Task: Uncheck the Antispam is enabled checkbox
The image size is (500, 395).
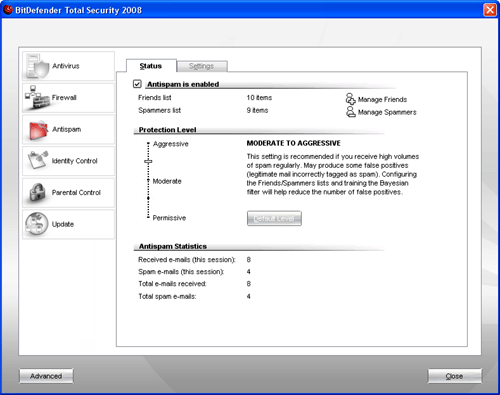Action: point(137,84)
